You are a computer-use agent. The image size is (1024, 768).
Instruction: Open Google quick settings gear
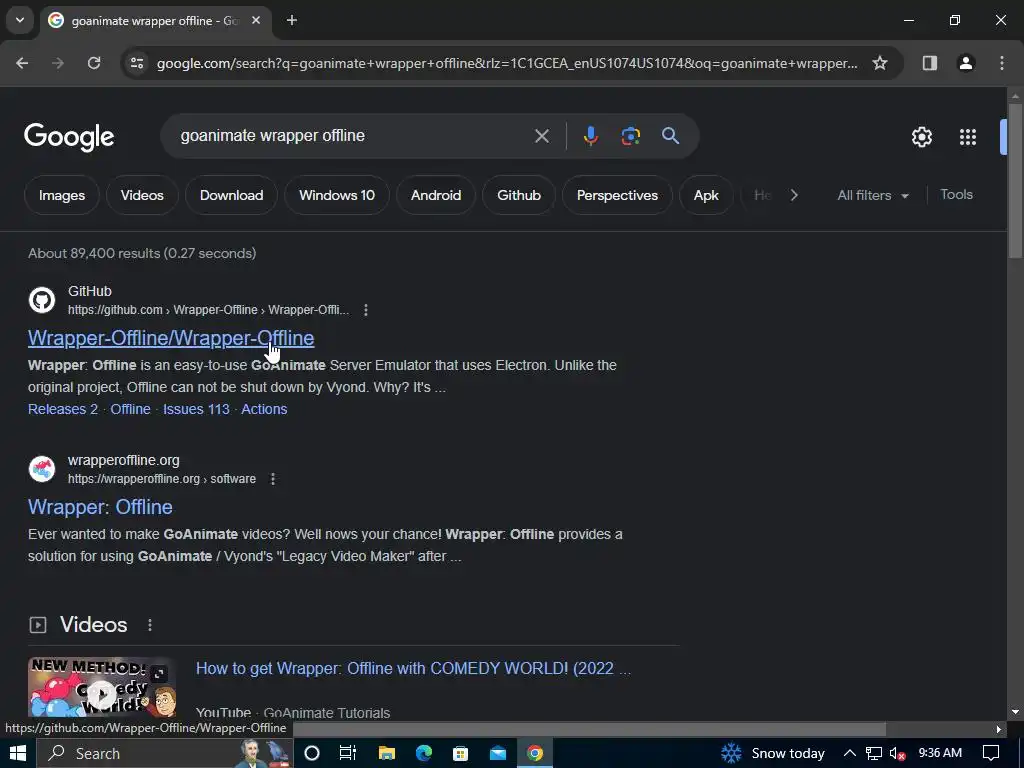[x=921, y=136]
